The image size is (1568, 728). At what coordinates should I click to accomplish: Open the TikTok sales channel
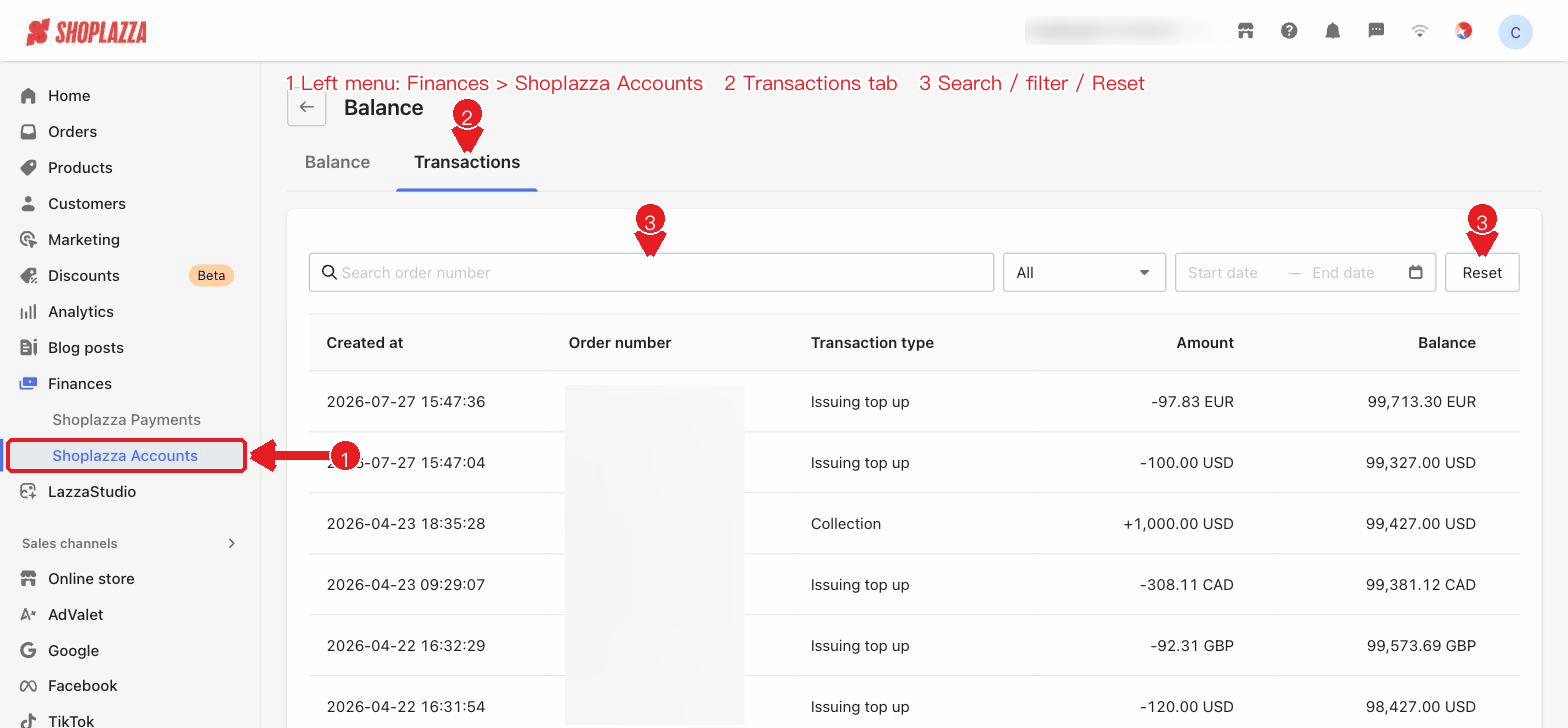point(71,720)
